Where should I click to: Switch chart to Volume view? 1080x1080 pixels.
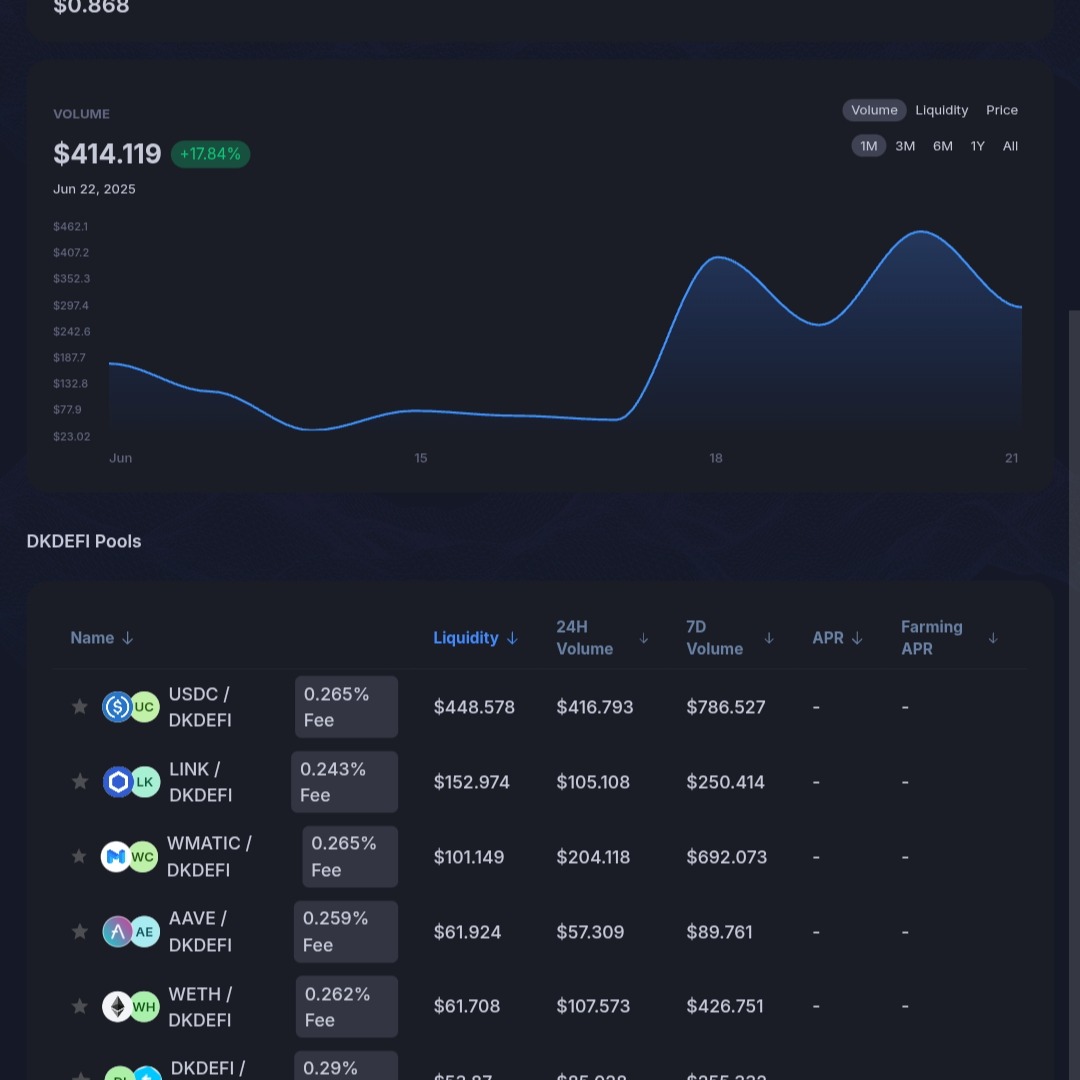[874, 110]
